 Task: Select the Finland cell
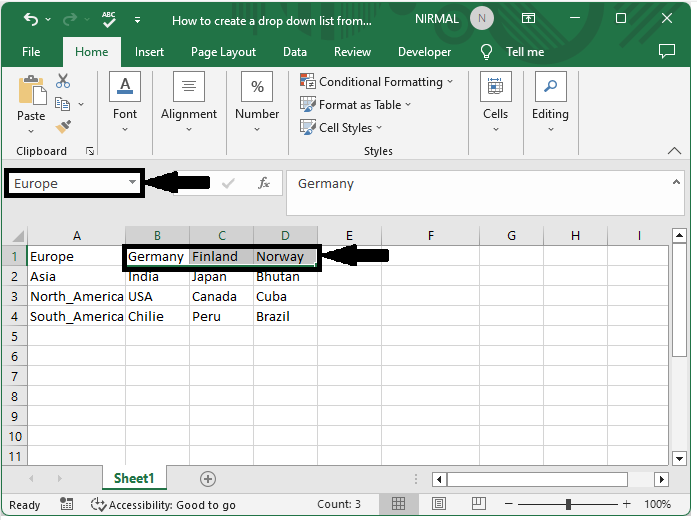221,256
